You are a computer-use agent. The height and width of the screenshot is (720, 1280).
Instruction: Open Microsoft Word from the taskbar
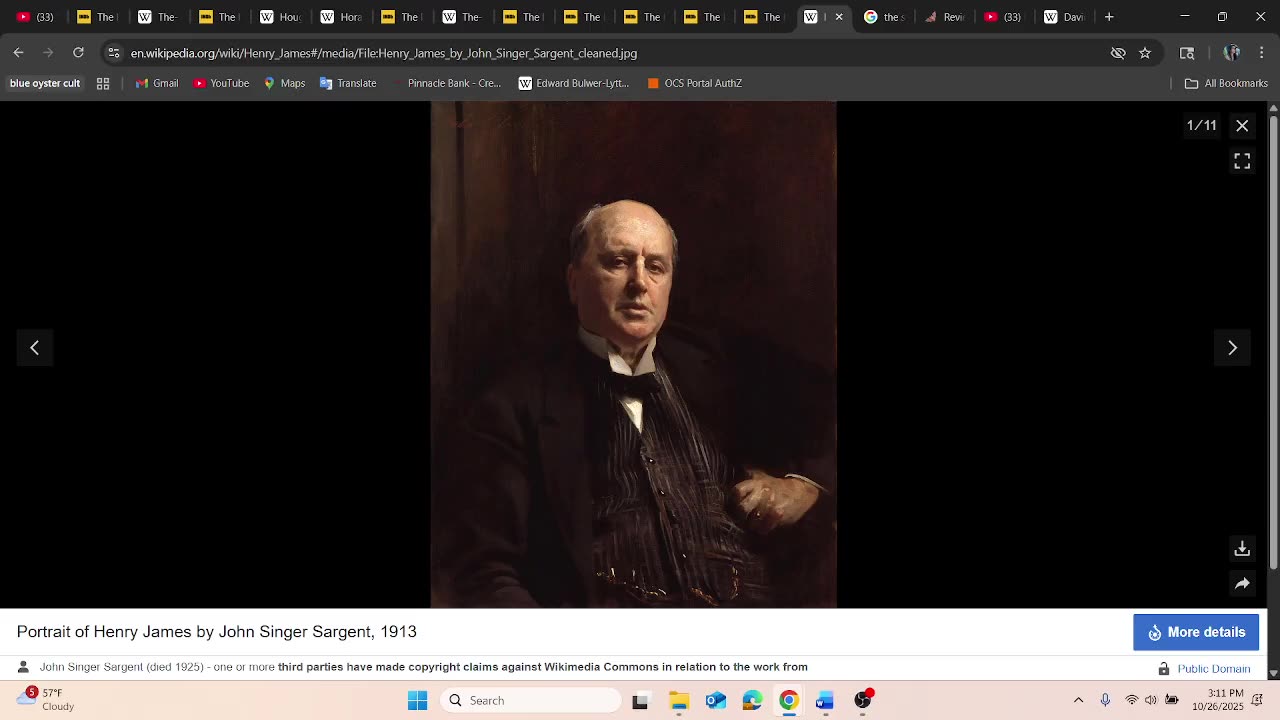825,701
